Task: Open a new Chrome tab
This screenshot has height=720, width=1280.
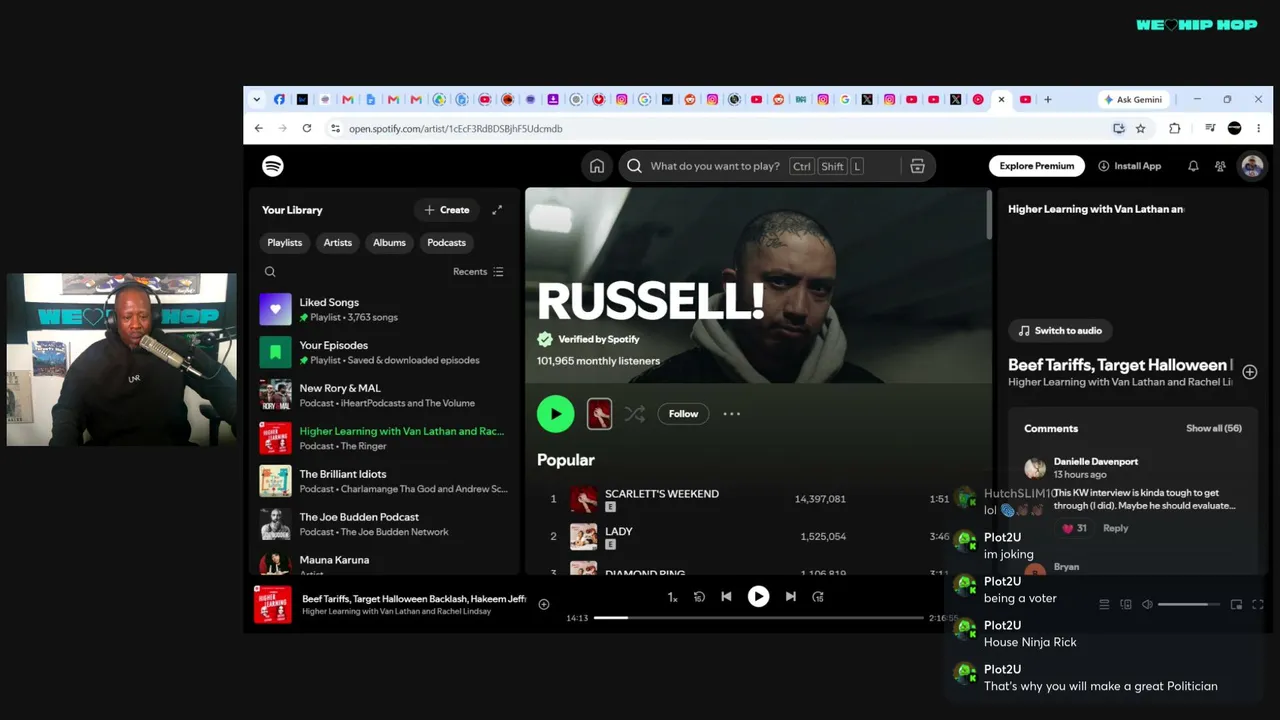Action: point(1048,100)
